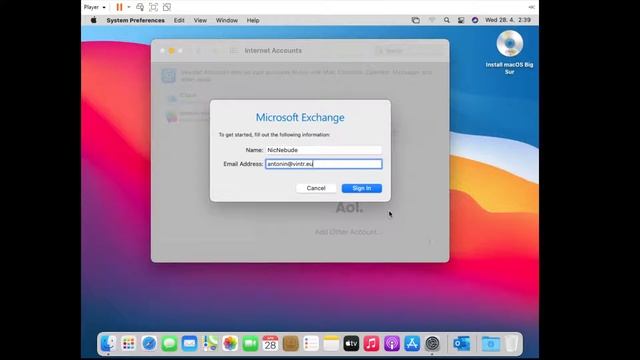The width and height of the screenshot is (640, 360).
Task: Open the Window menu
Action: click(x=227, y=20)
